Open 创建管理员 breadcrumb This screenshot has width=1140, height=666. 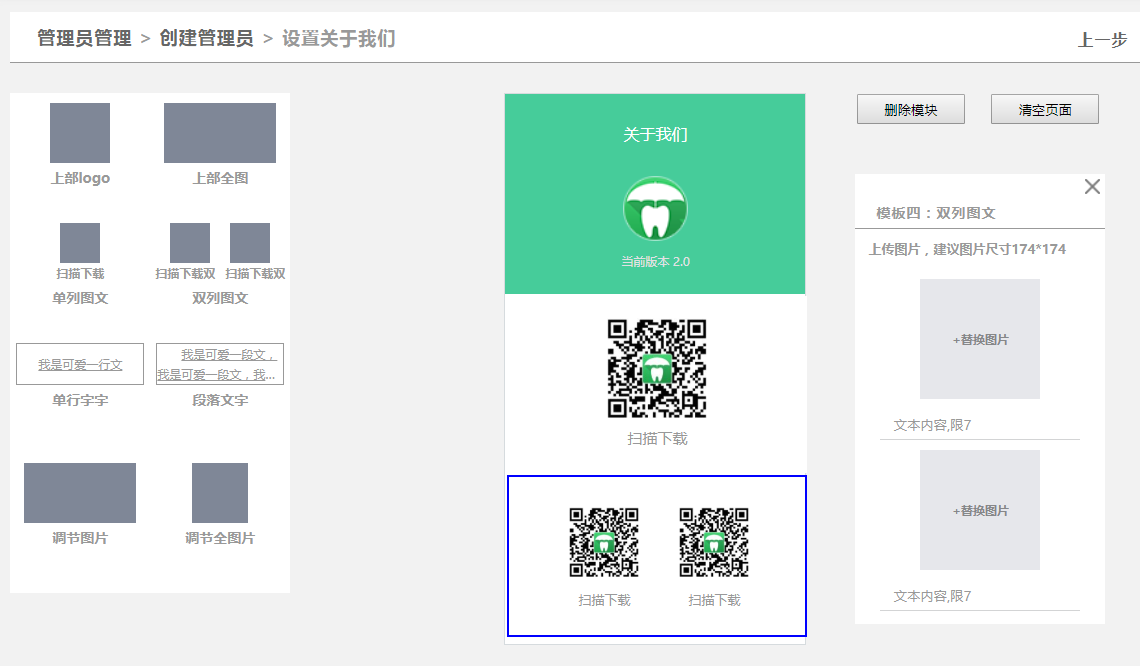click(206, 38)
